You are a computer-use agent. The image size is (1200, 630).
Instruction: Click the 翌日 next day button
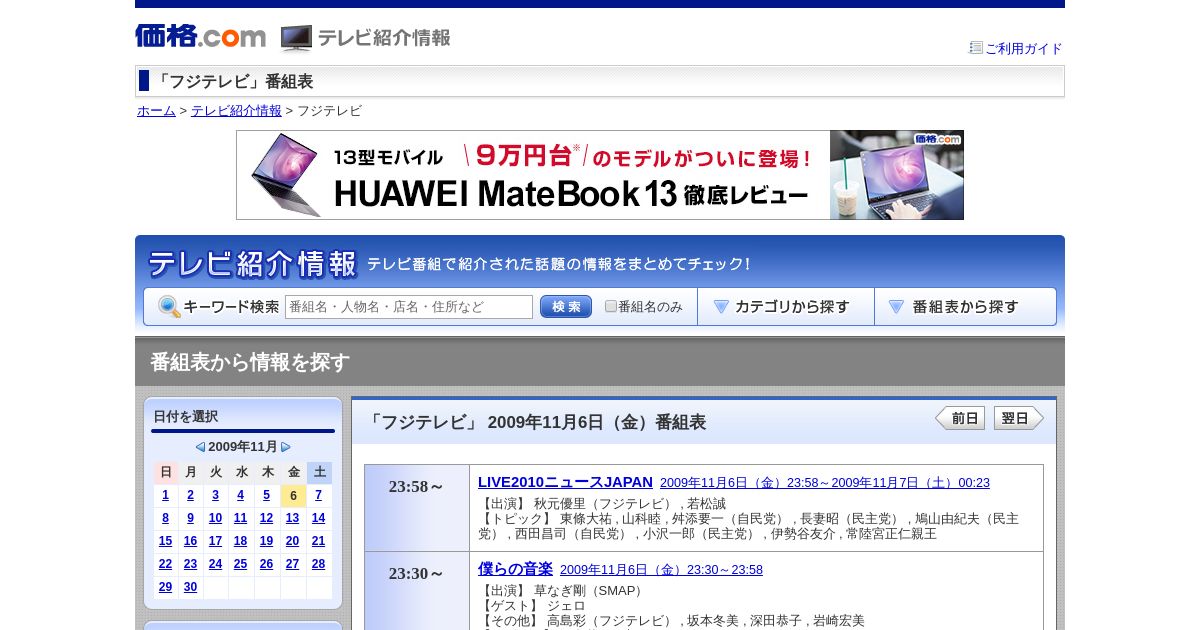coord(1019,418)
